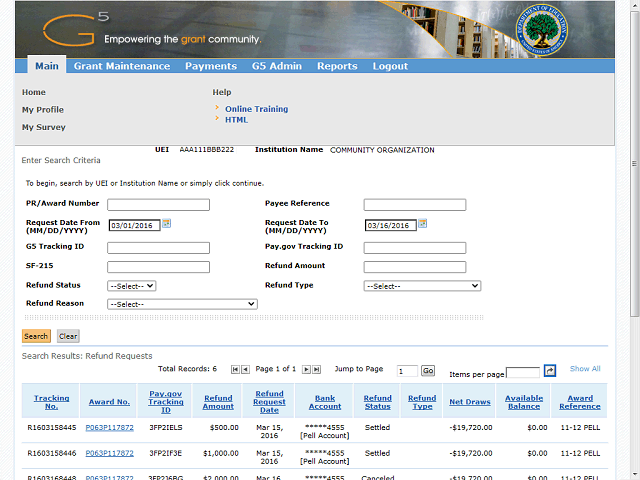This screenshot has width=640, height=480.
Task: Click the Show All link
Action: [x=585, y=369]
